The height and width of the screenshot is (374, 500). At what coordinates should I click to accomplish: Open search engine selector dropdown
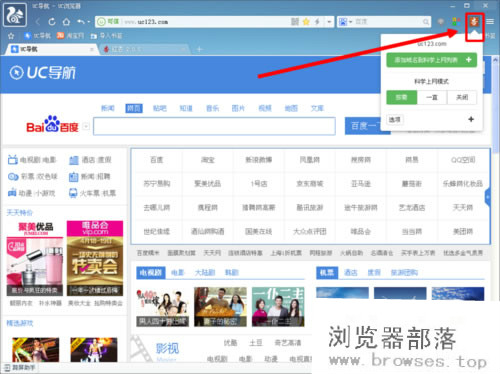tap(346, 22)
